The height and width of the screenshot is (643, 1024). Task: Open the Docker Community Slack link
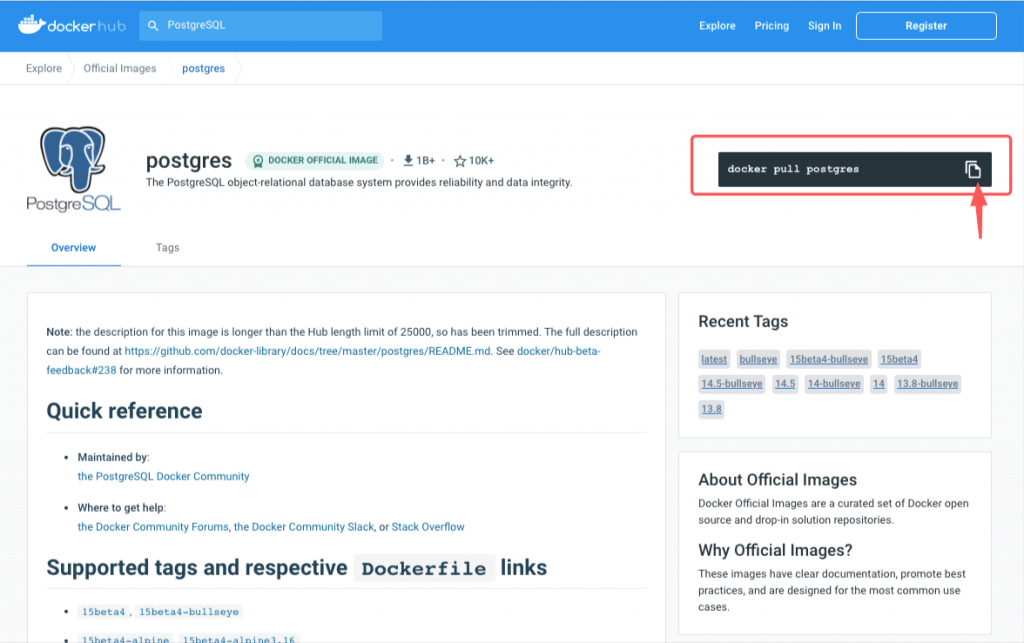tap(304, 527)
